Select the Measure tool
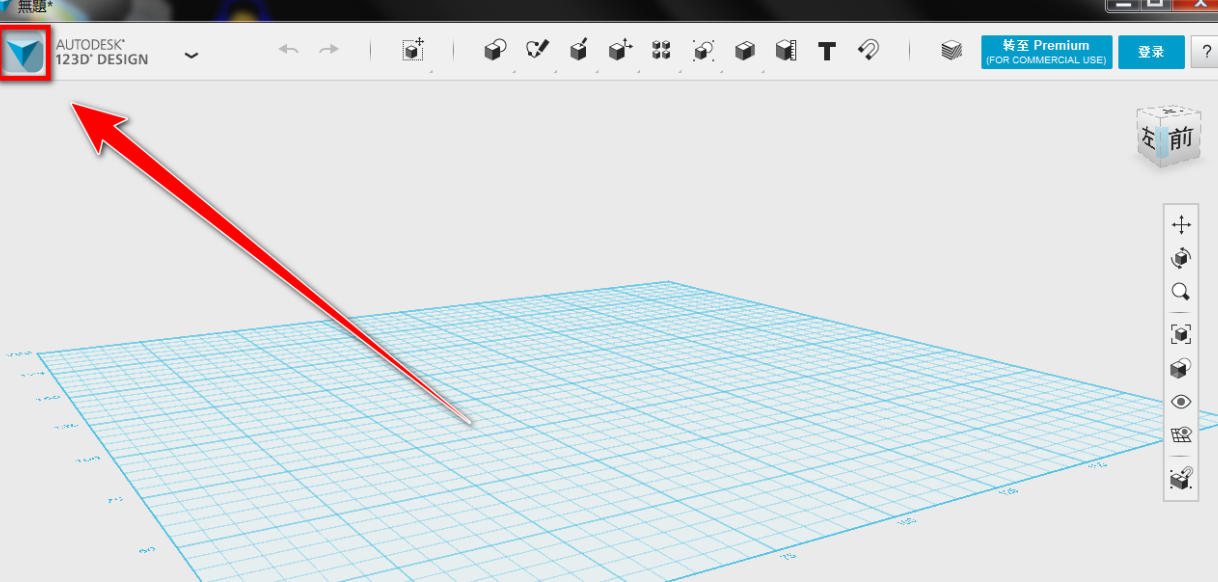1218x582 pixels. pyautogui.click(x=786, y=50)
